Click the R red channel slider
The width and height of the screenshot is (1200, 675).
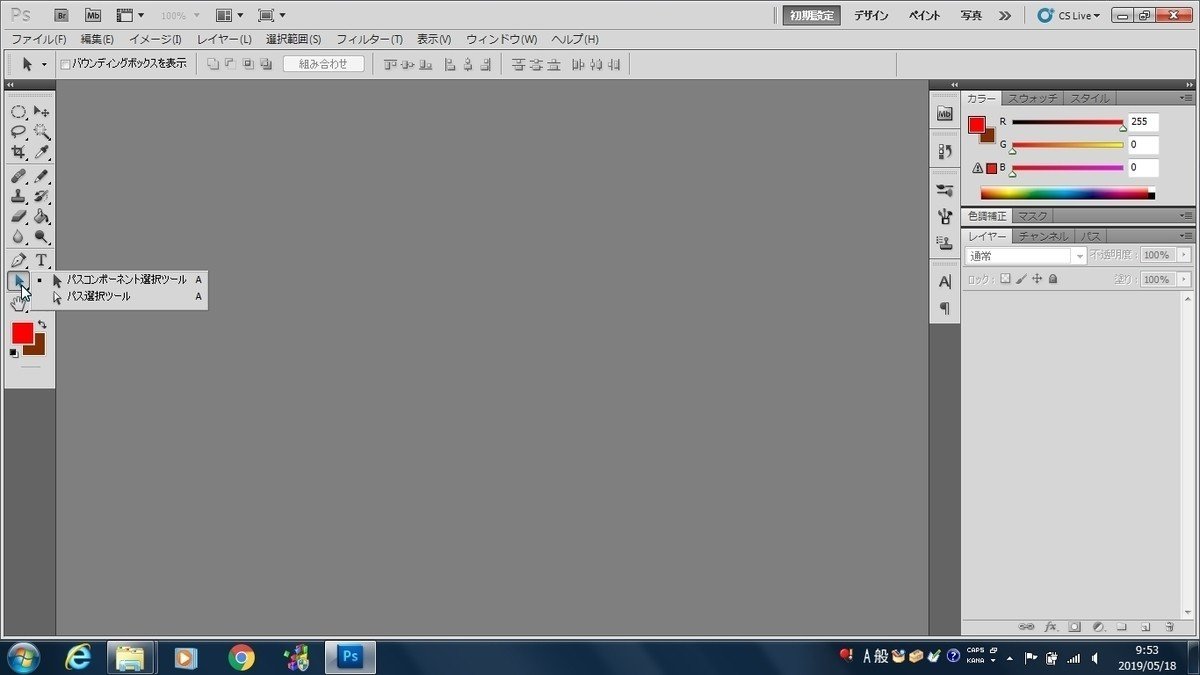[x=1068, y=122]
